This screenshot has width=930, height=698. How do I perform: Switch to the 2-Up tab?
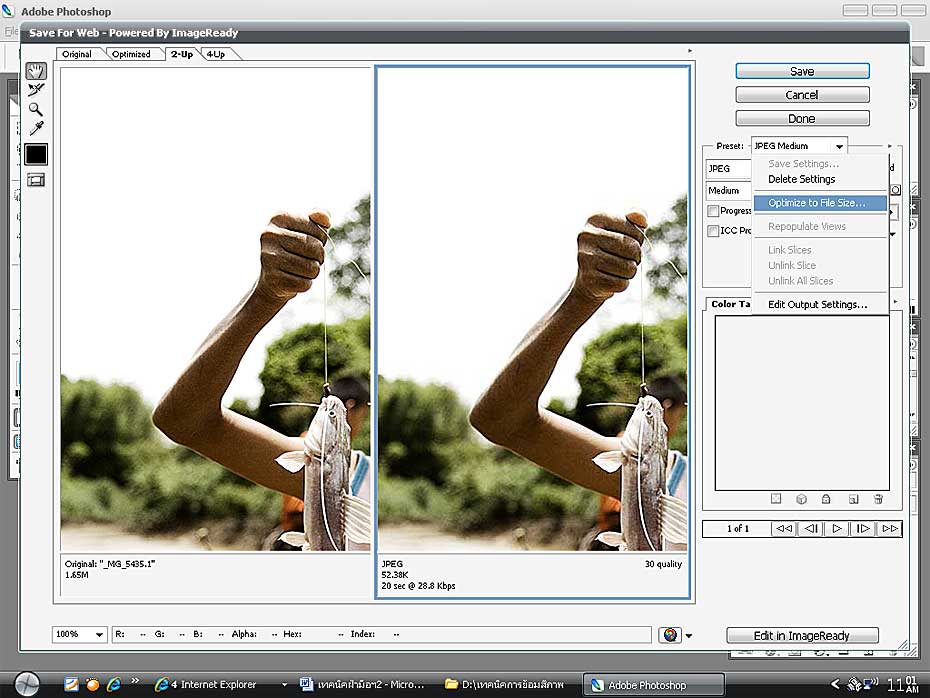(x=181, y=54)
